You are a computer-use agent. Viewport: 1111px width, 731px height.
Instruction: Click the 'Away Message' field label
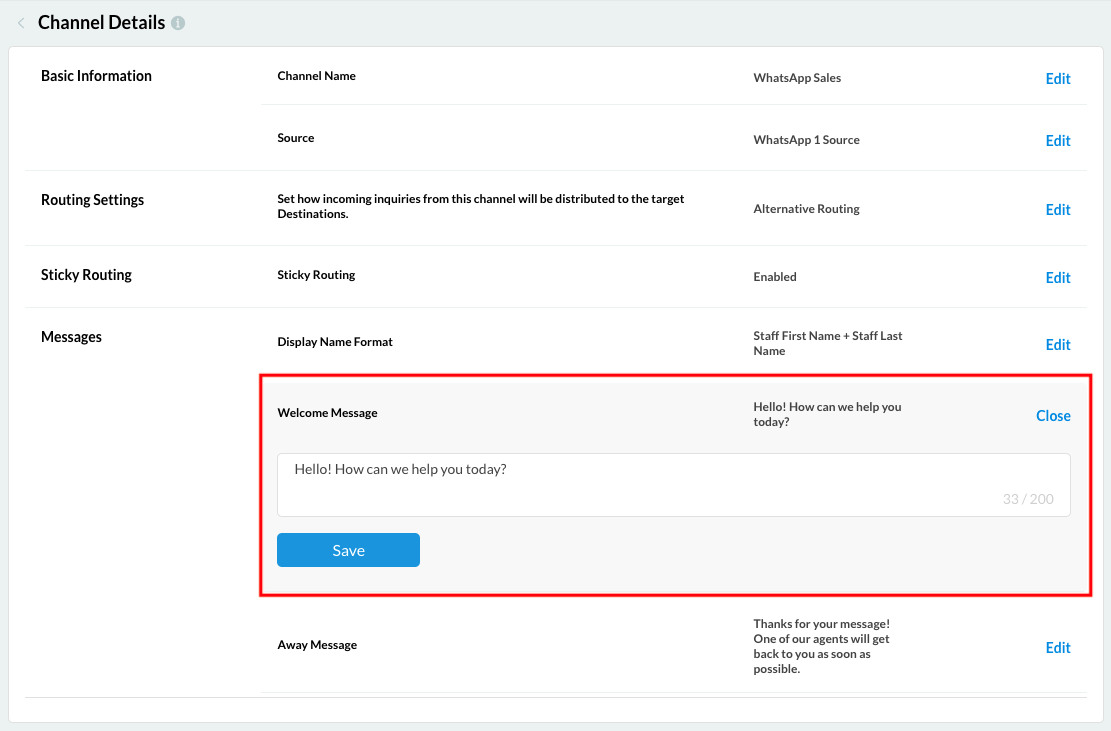tap(317, 645)
